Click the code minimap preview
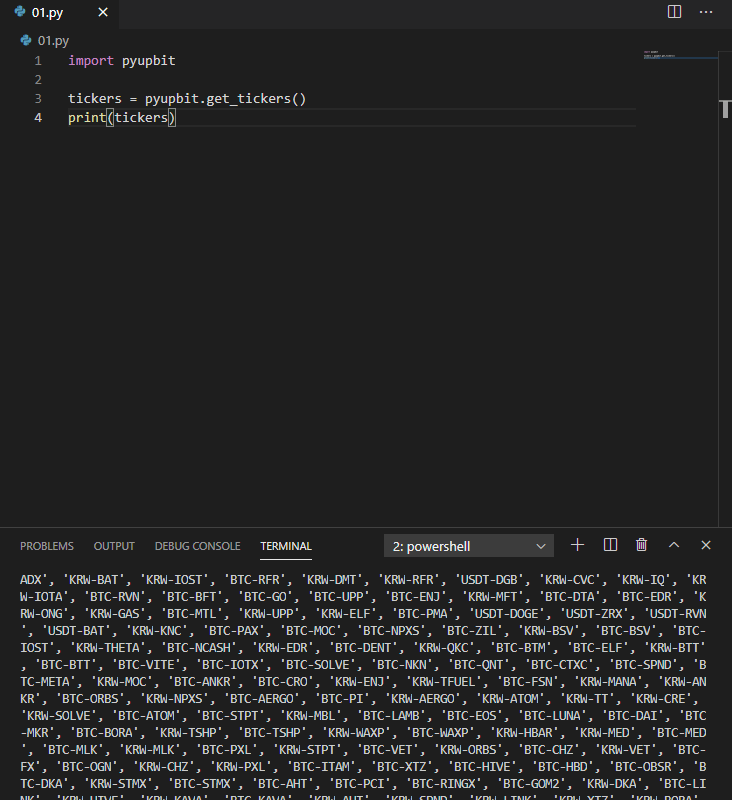This screenshot has height=800, width=732. pos(680,55)
